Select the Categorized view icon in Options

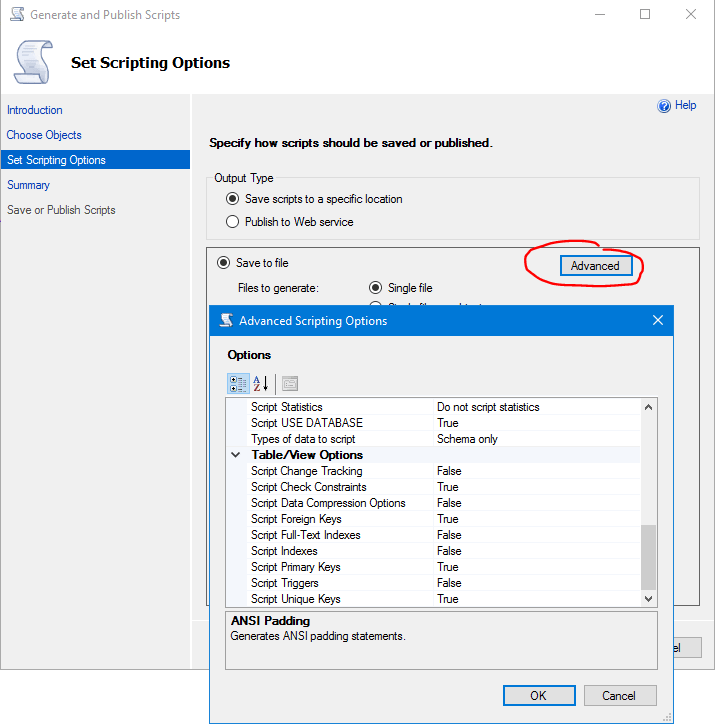tap(238, 384)
